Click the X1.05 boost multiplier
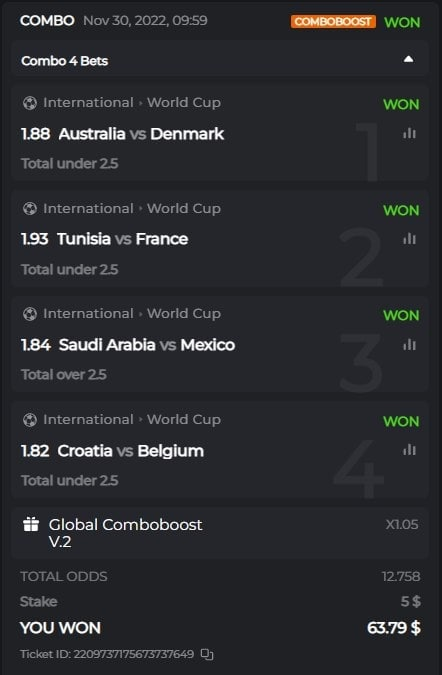 point(402,524)
